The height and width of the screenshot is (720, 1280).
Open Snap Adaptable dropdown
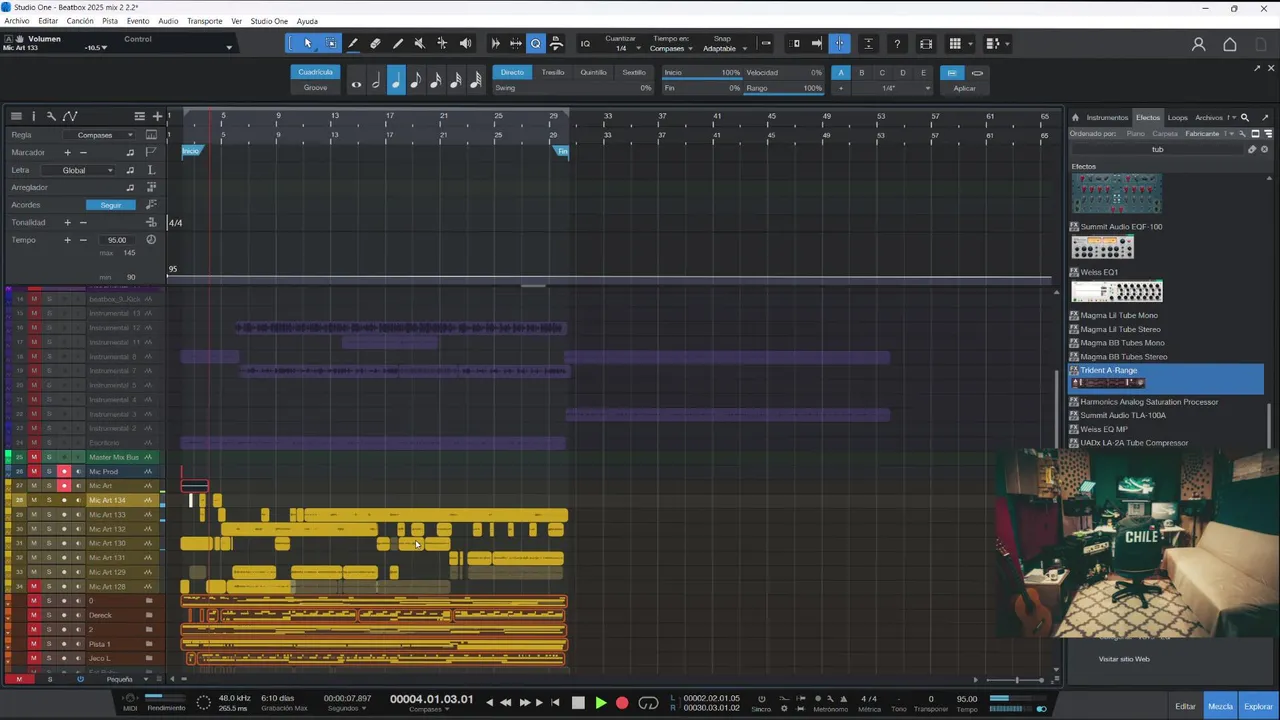722,44
